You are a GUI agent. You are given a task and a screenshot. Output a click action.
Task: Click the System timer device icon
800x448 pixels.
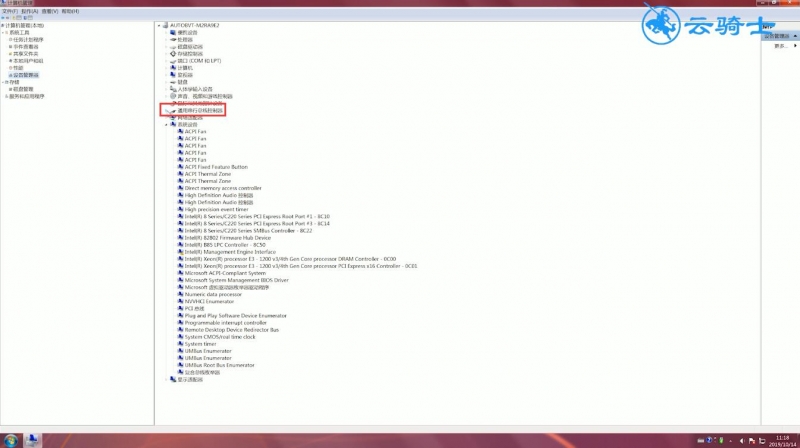[x=180, y=344]
